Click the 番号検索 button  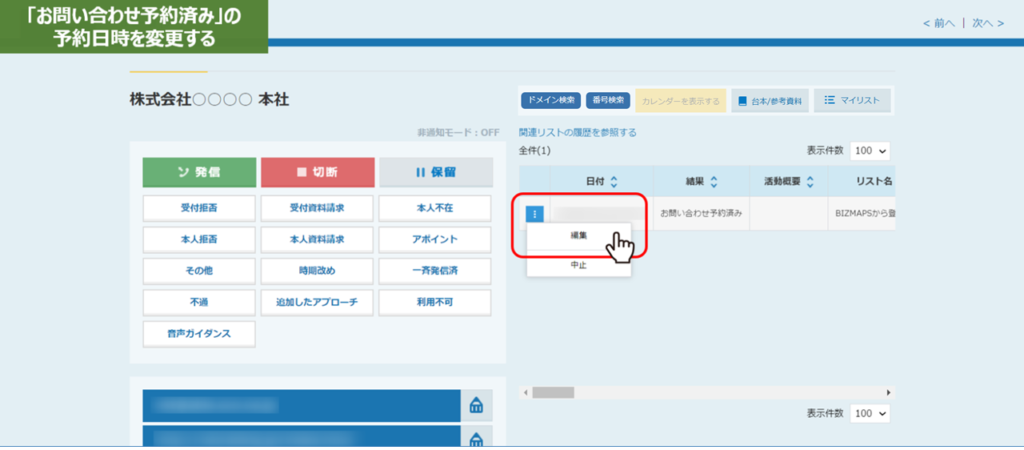[x=607, y=100]
